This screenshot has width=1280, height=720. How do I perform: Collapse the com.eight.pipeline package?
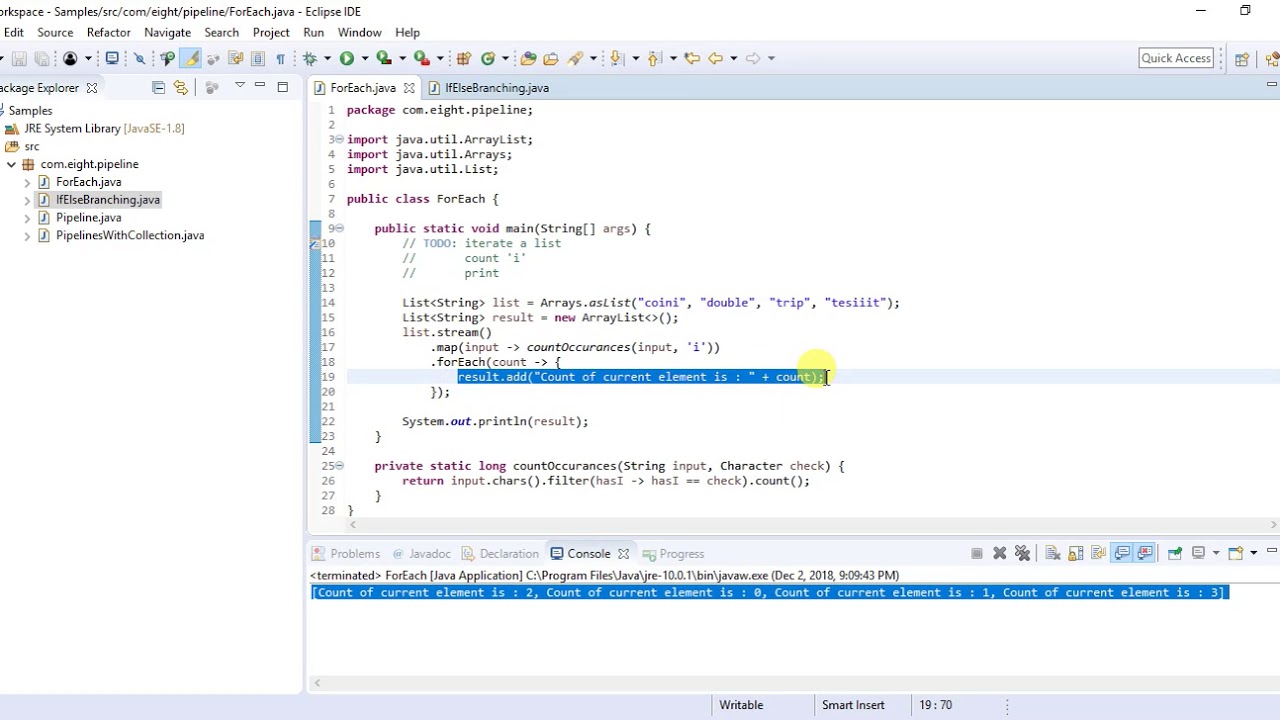(11, 164)
